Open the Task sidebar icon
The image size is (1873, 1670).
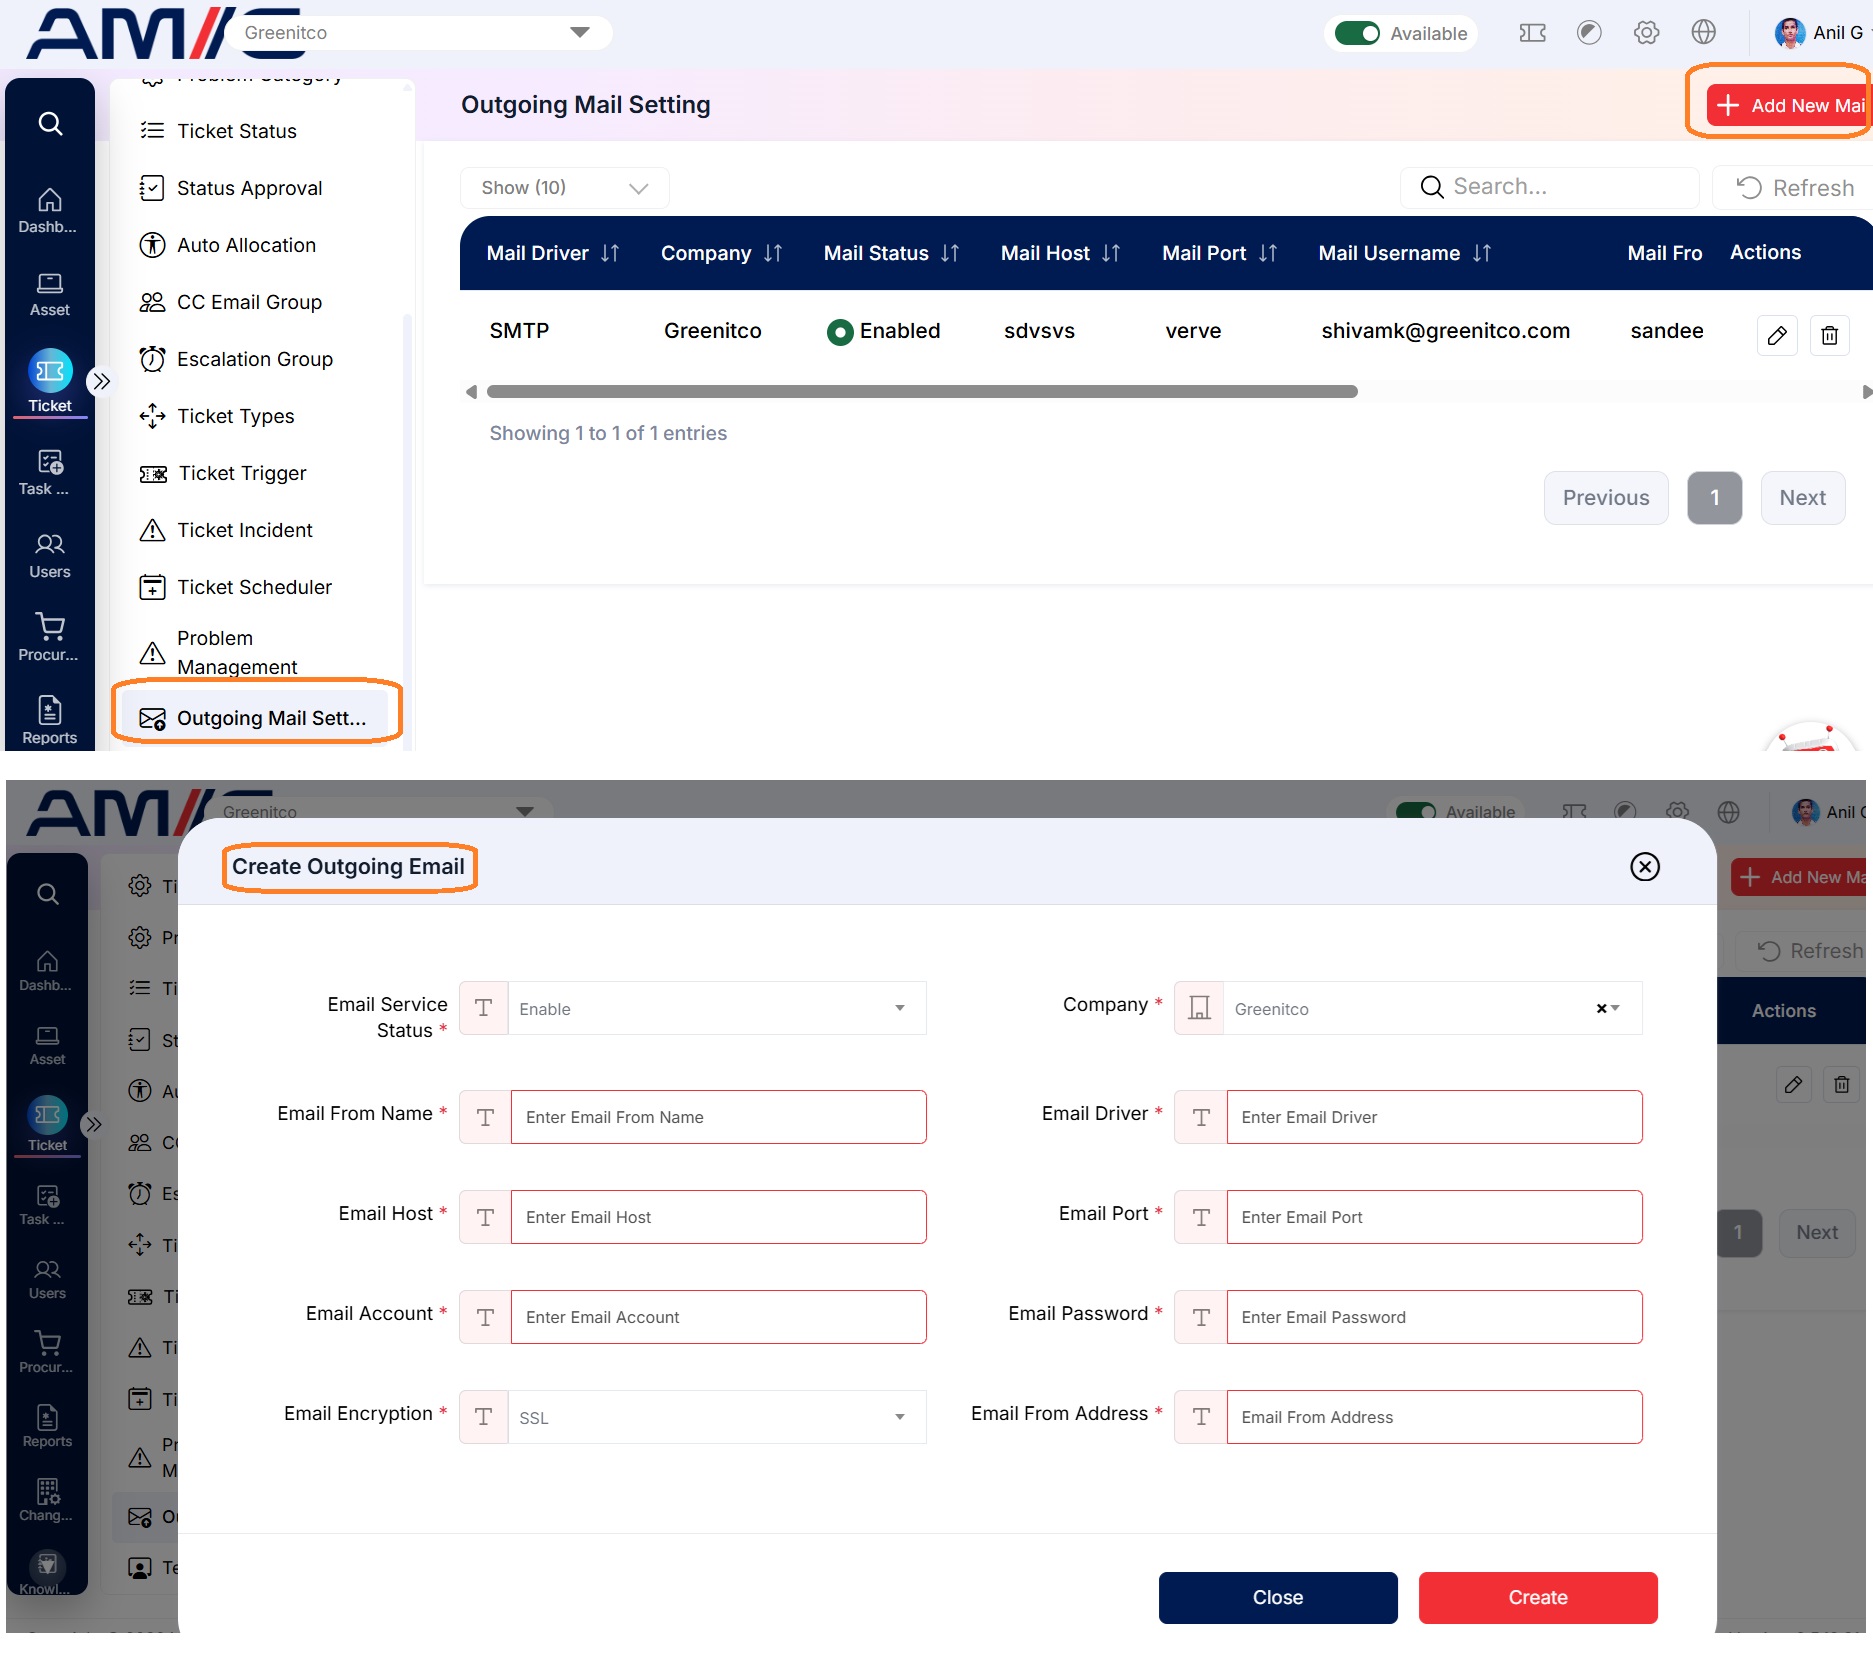point(49,473)
